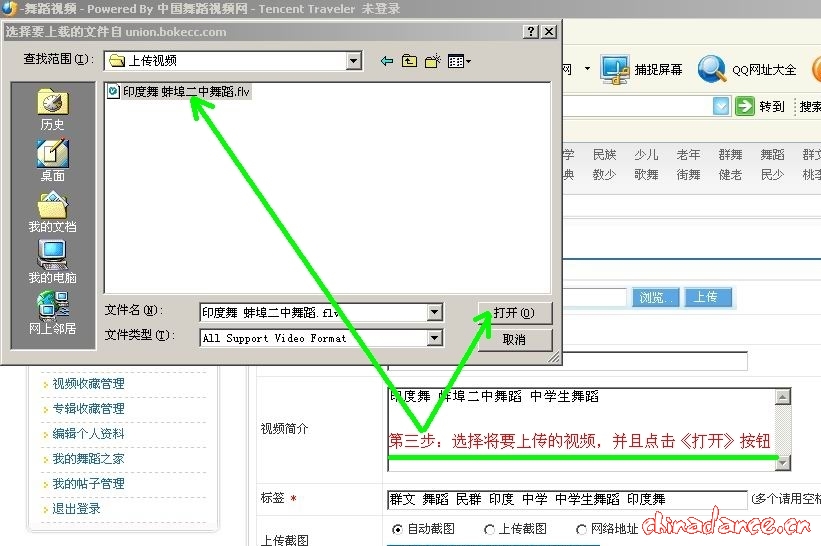Click 退出登录 in the sidebar
The width and height of the screenshot is (821, 546).
coord(76,508)
